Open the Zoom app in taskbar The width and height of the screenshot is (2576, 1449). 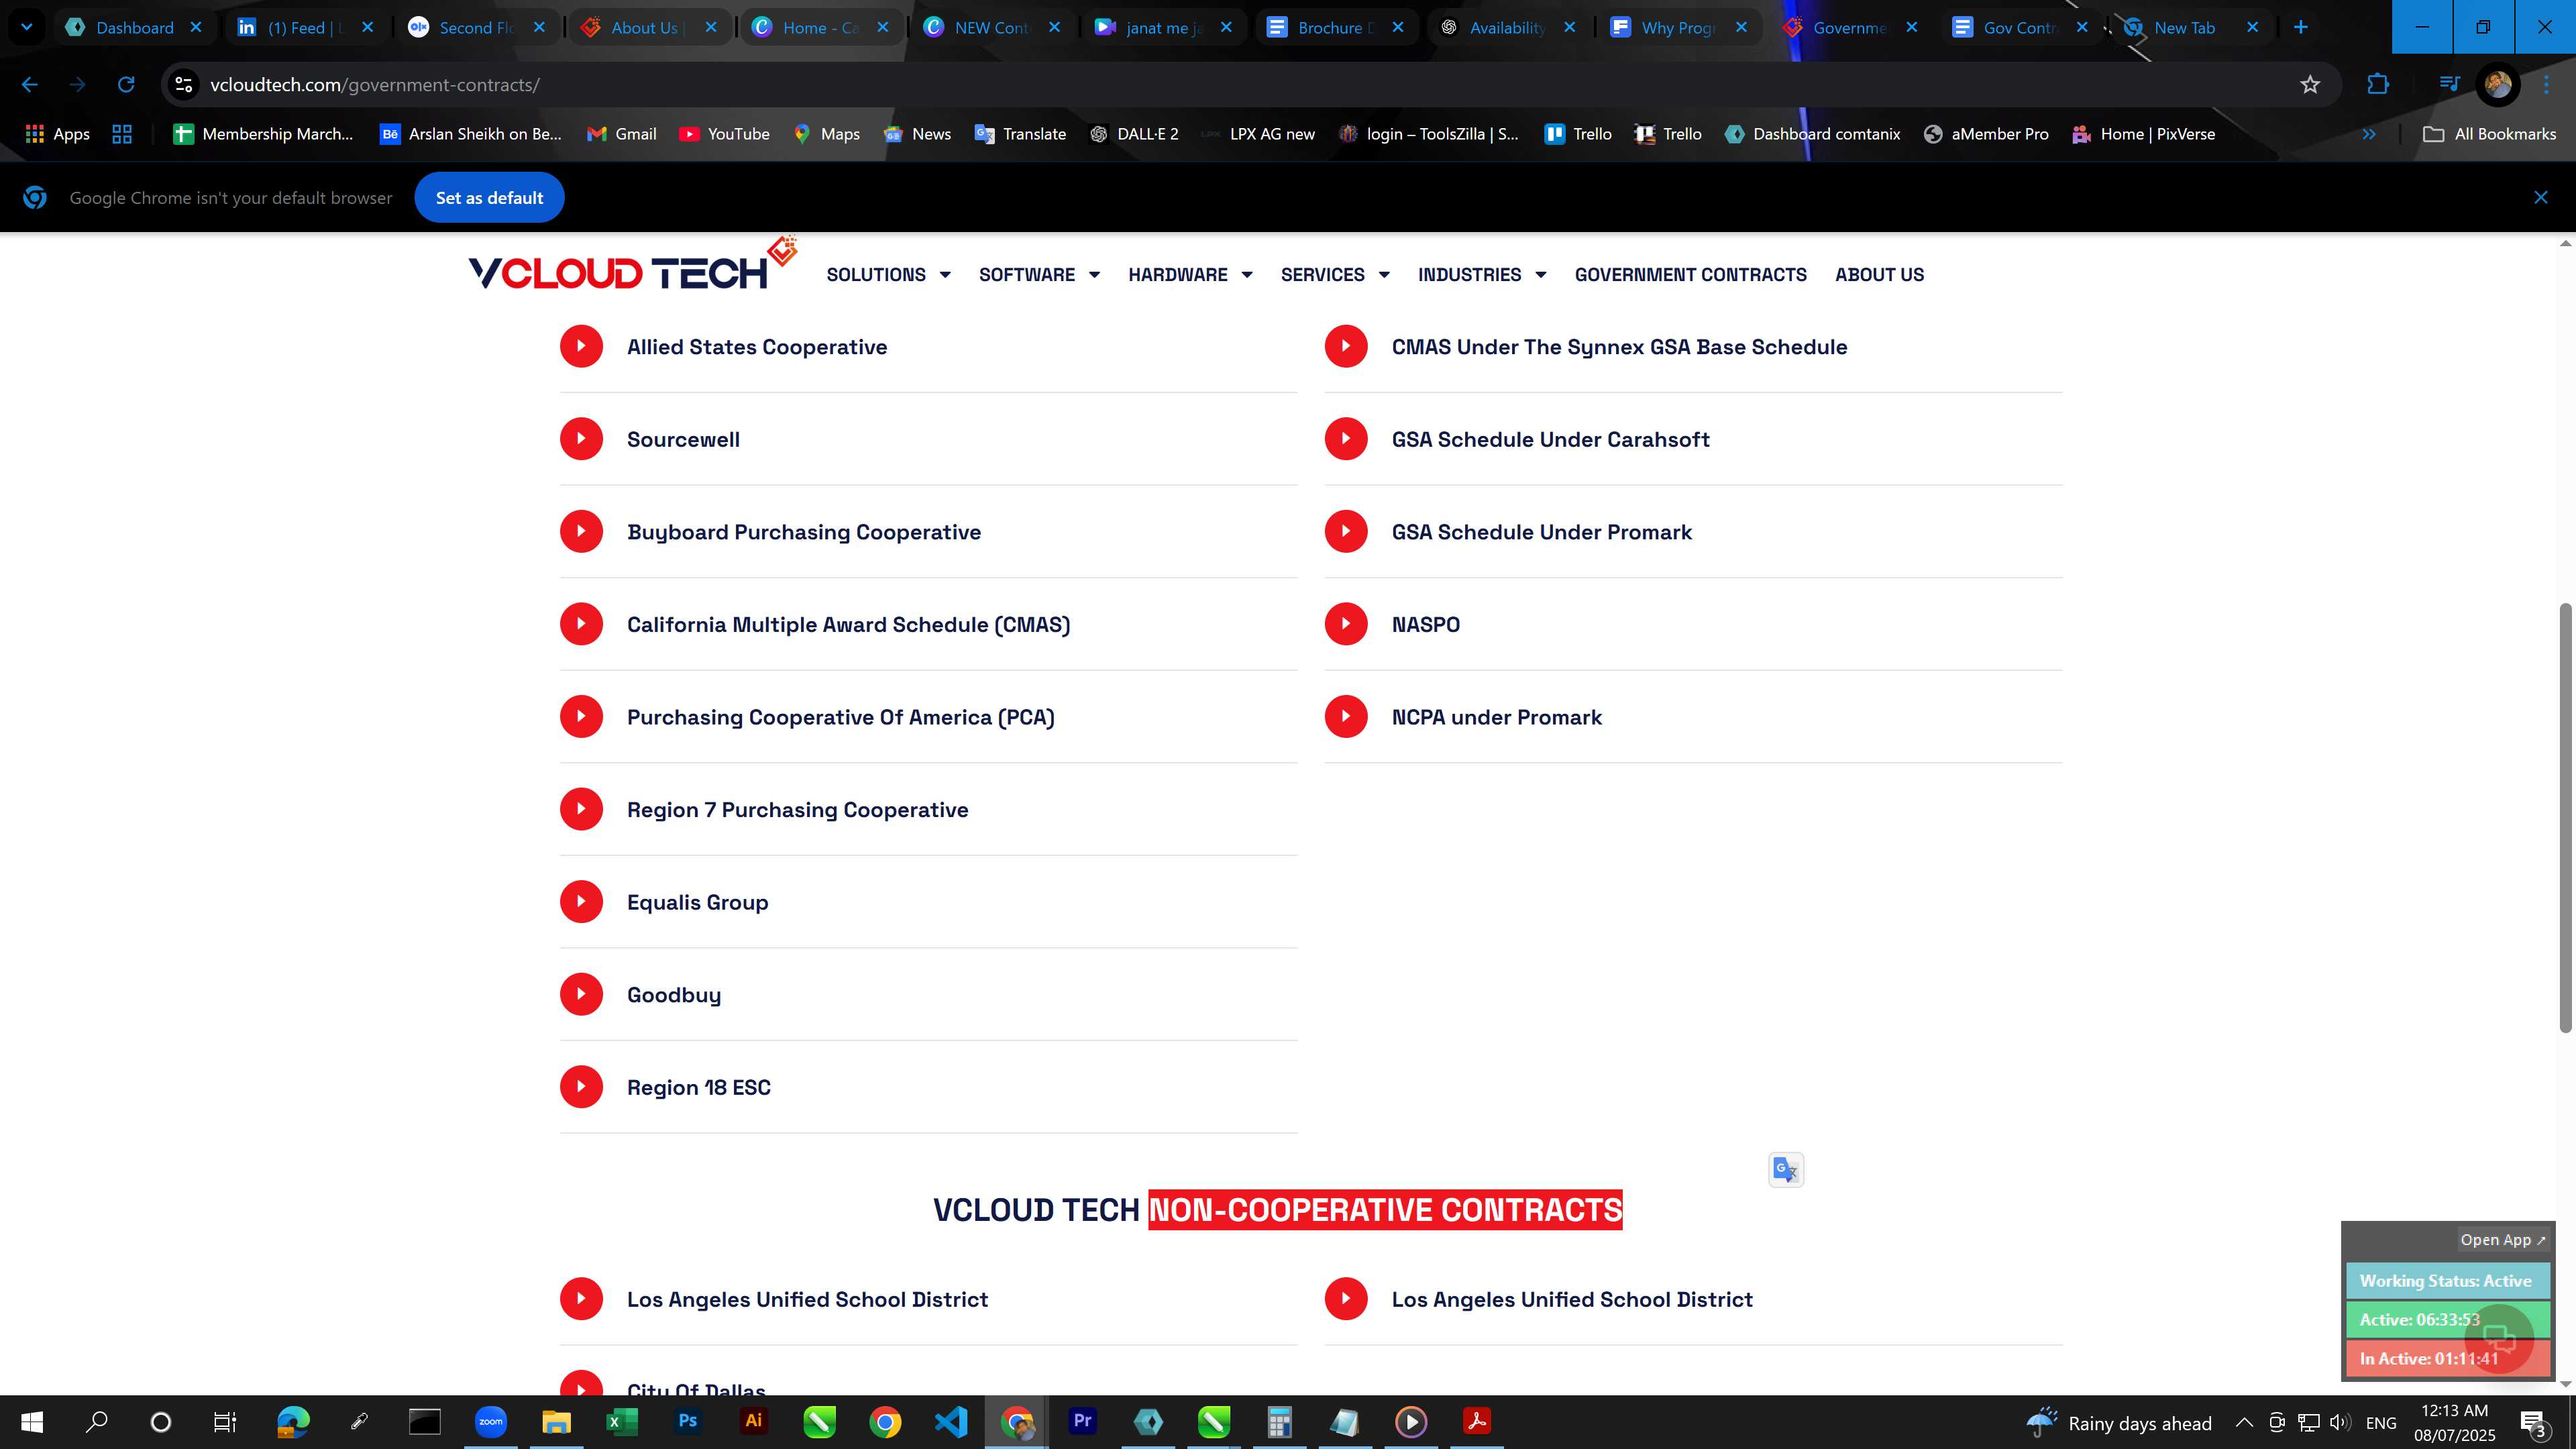click(x=491, y=1421)
